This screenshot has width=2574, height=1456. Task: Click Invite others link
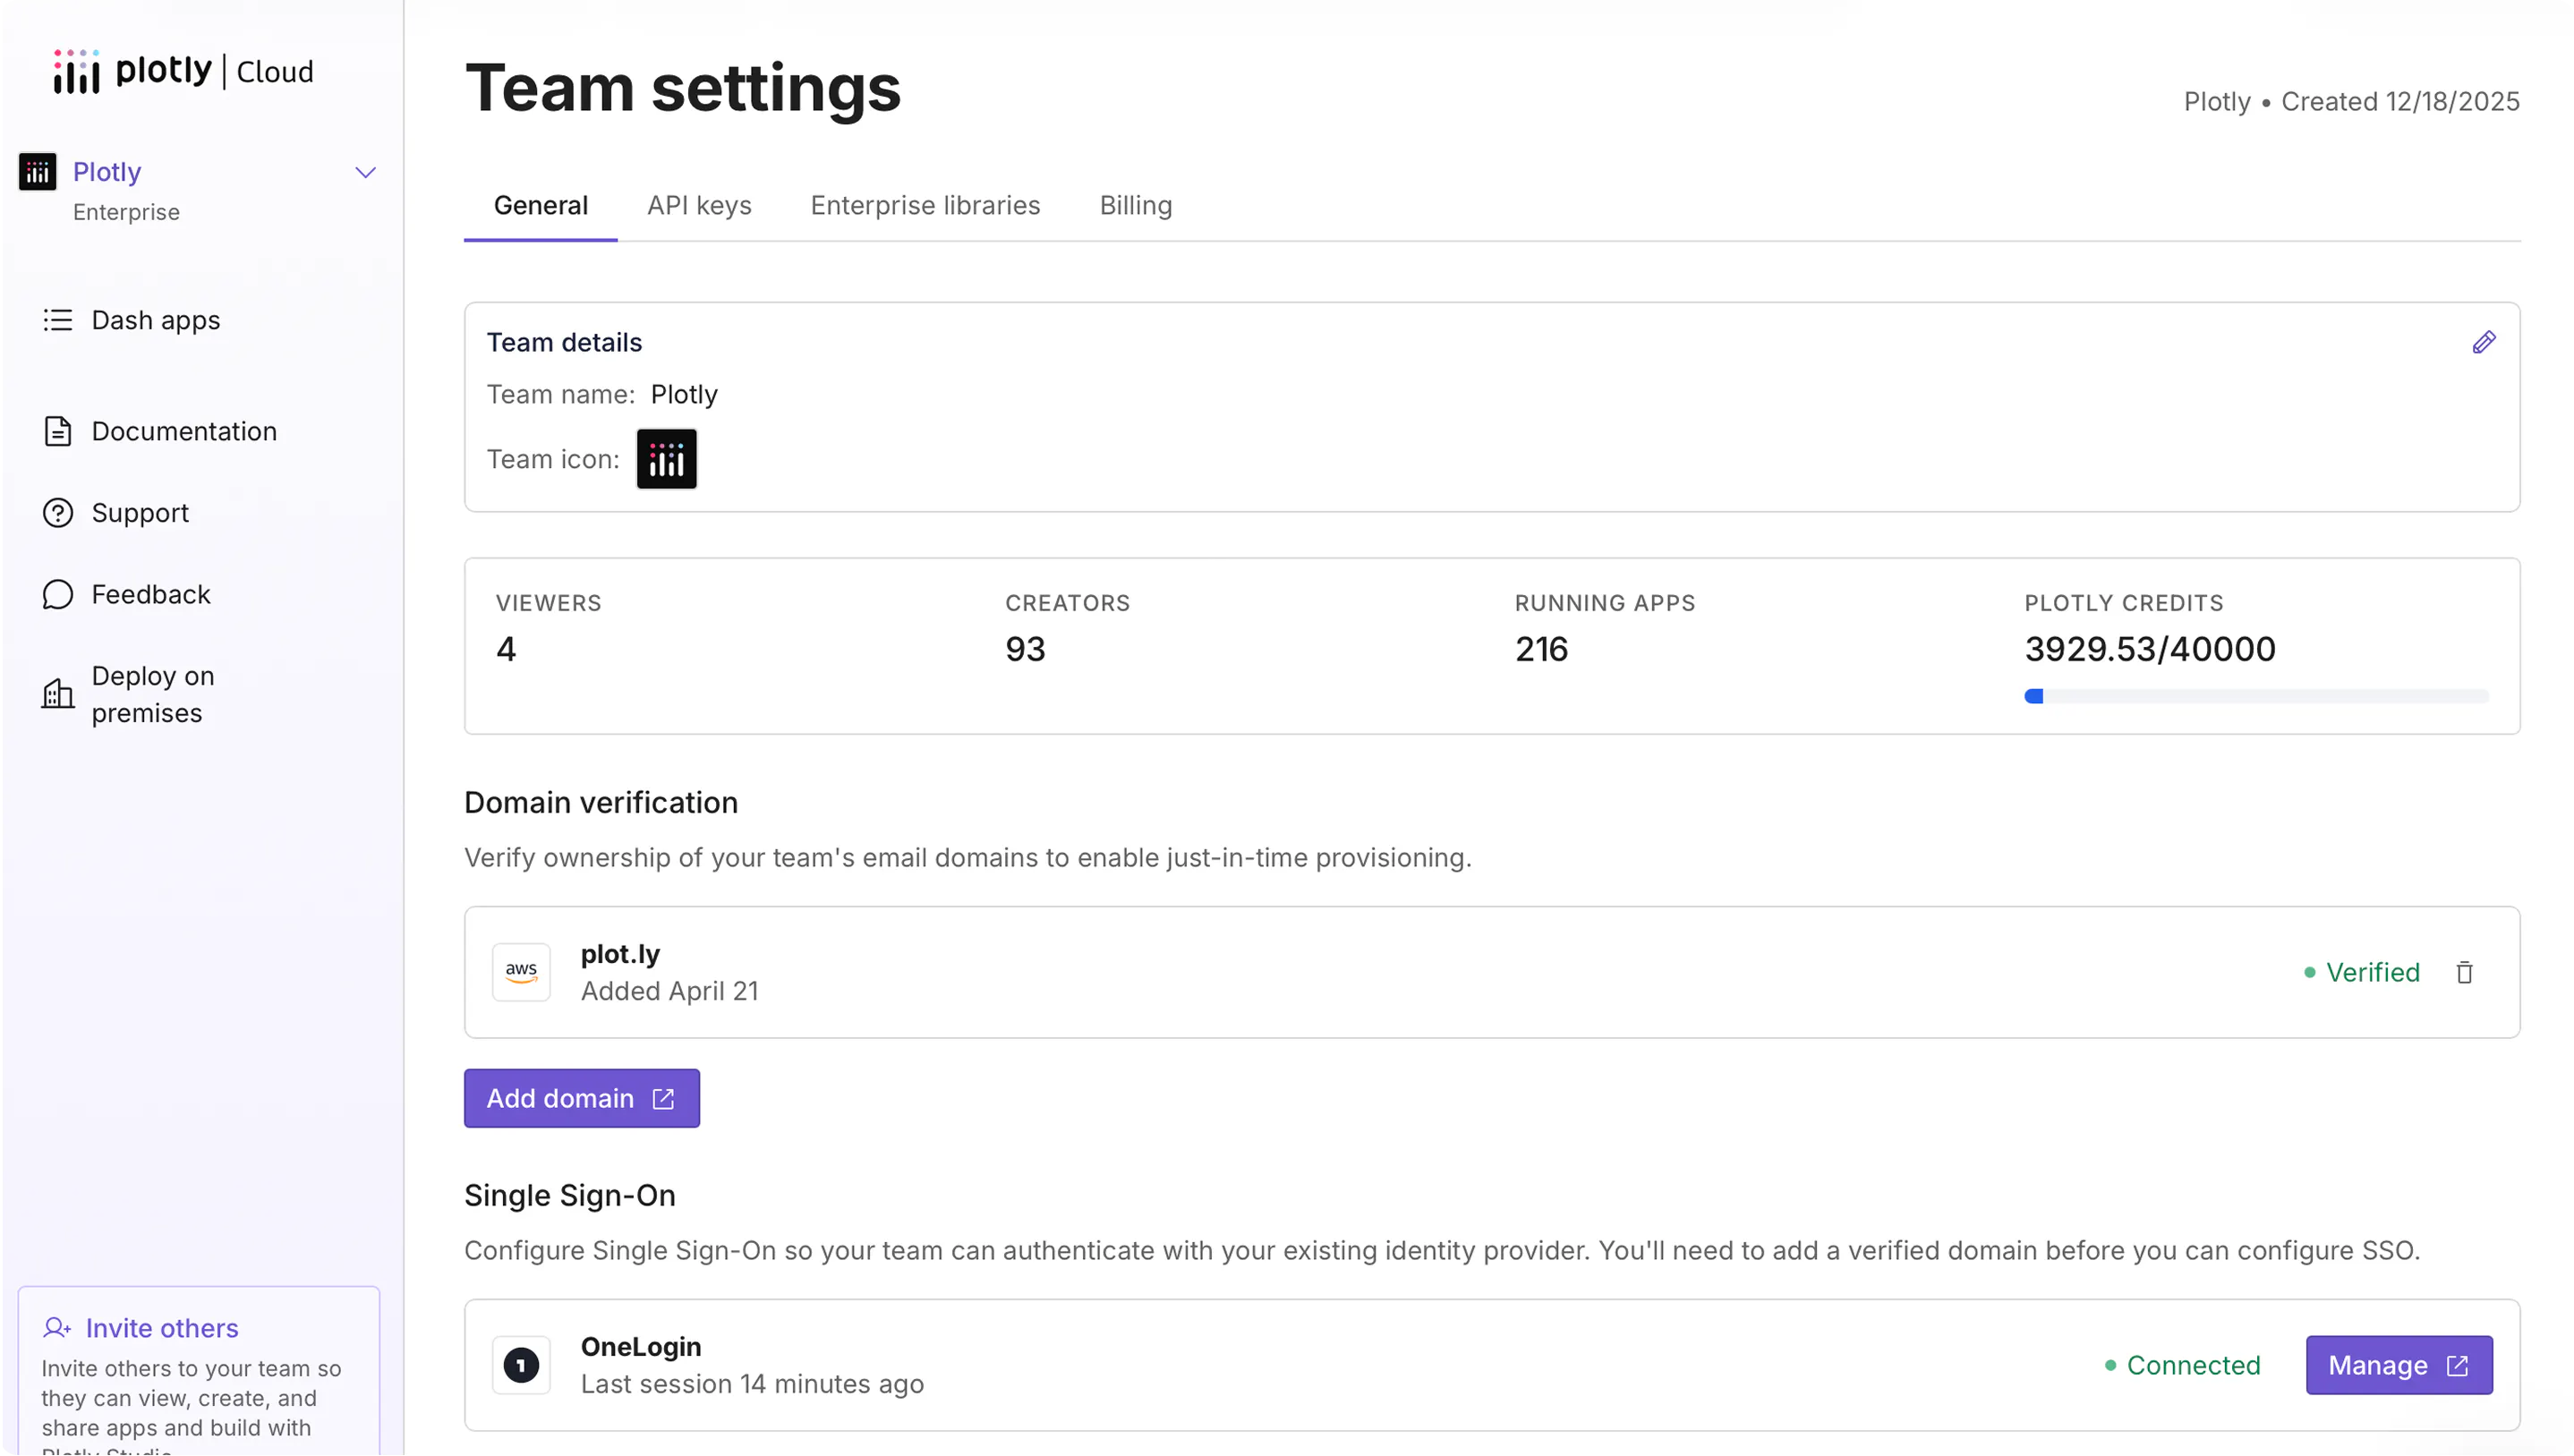click(x=162, y=1328)
